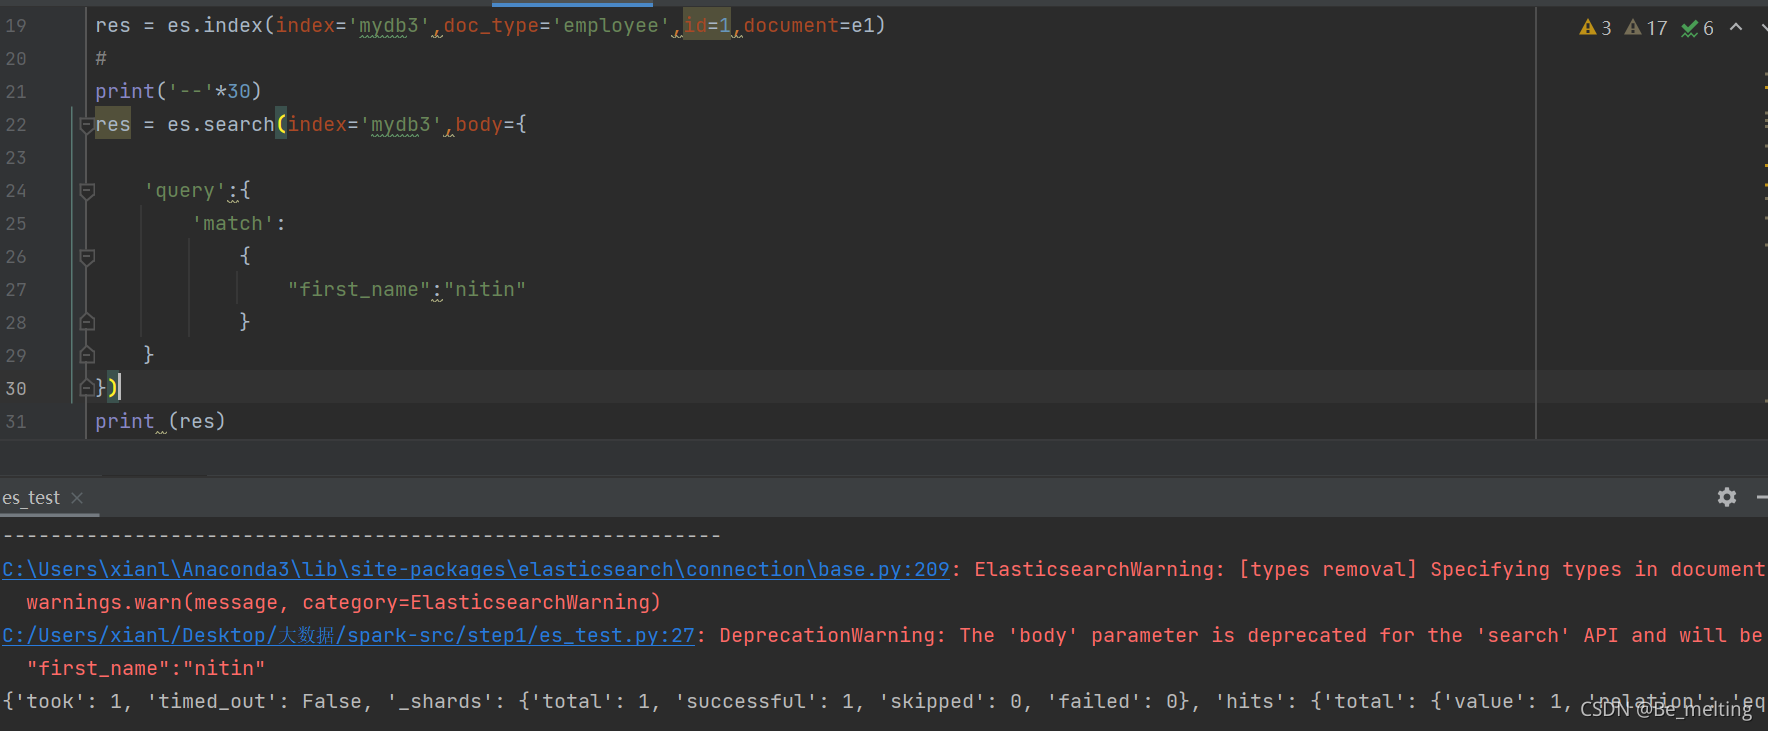This screenshot has width=1768, height=731.
Task: Click the DeprecationWarning message in console
Action: (1241, 635)
